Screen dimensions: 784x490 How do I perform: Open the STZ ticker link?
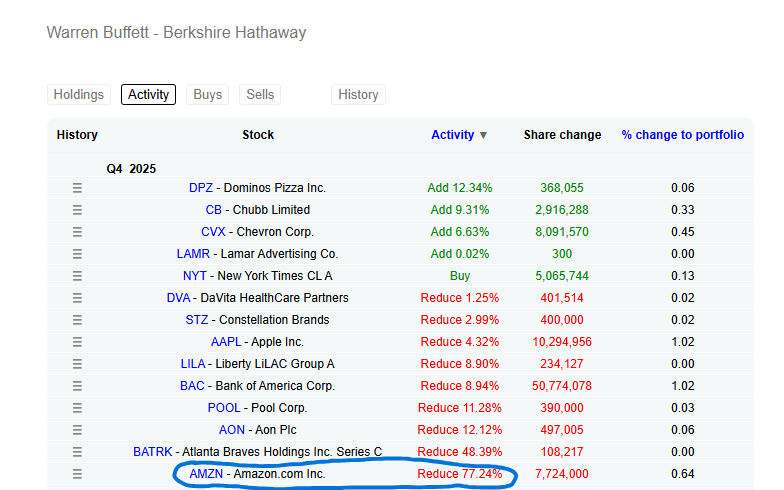pyautogui.click(x=196, y=320)
